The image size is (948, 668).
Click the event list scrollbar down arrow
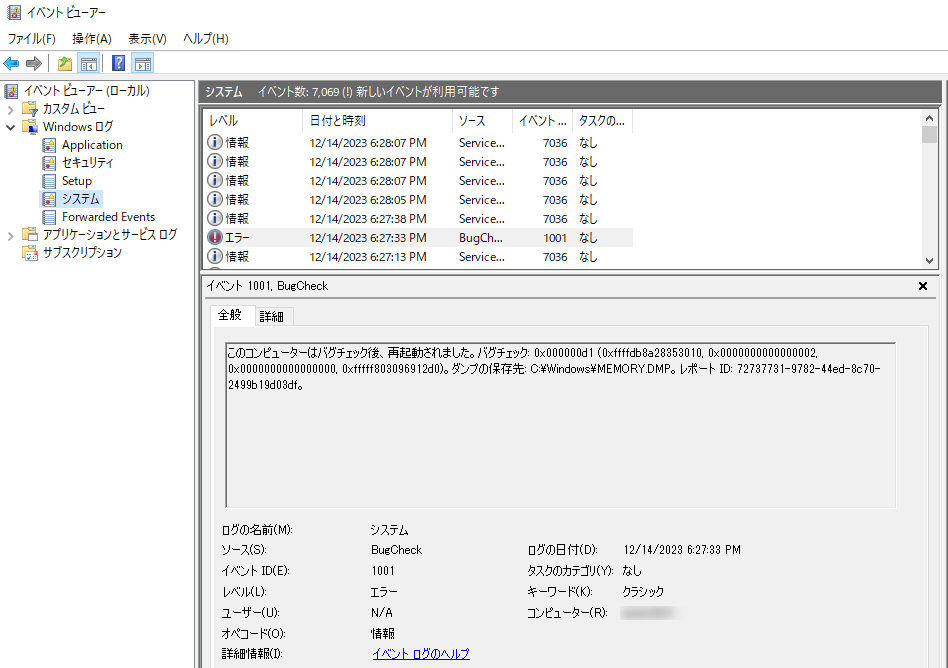(x=929, y=261)
